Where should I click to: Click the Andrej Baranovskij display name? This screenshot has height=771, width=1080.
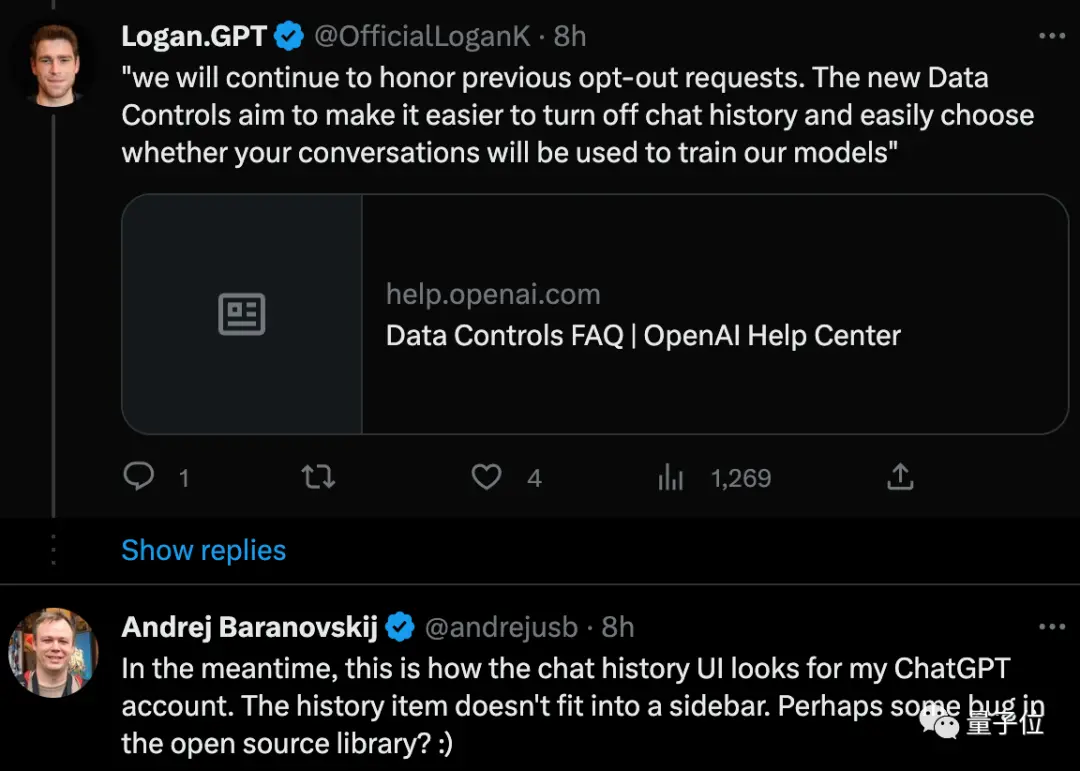pos(249,627)
